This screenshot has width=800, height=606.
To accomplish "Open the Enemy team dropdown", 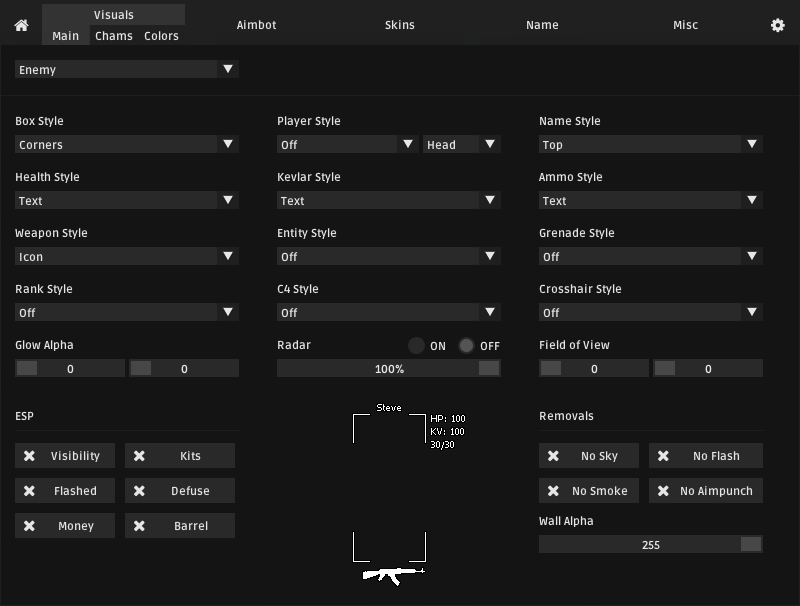I will [127, 69].
